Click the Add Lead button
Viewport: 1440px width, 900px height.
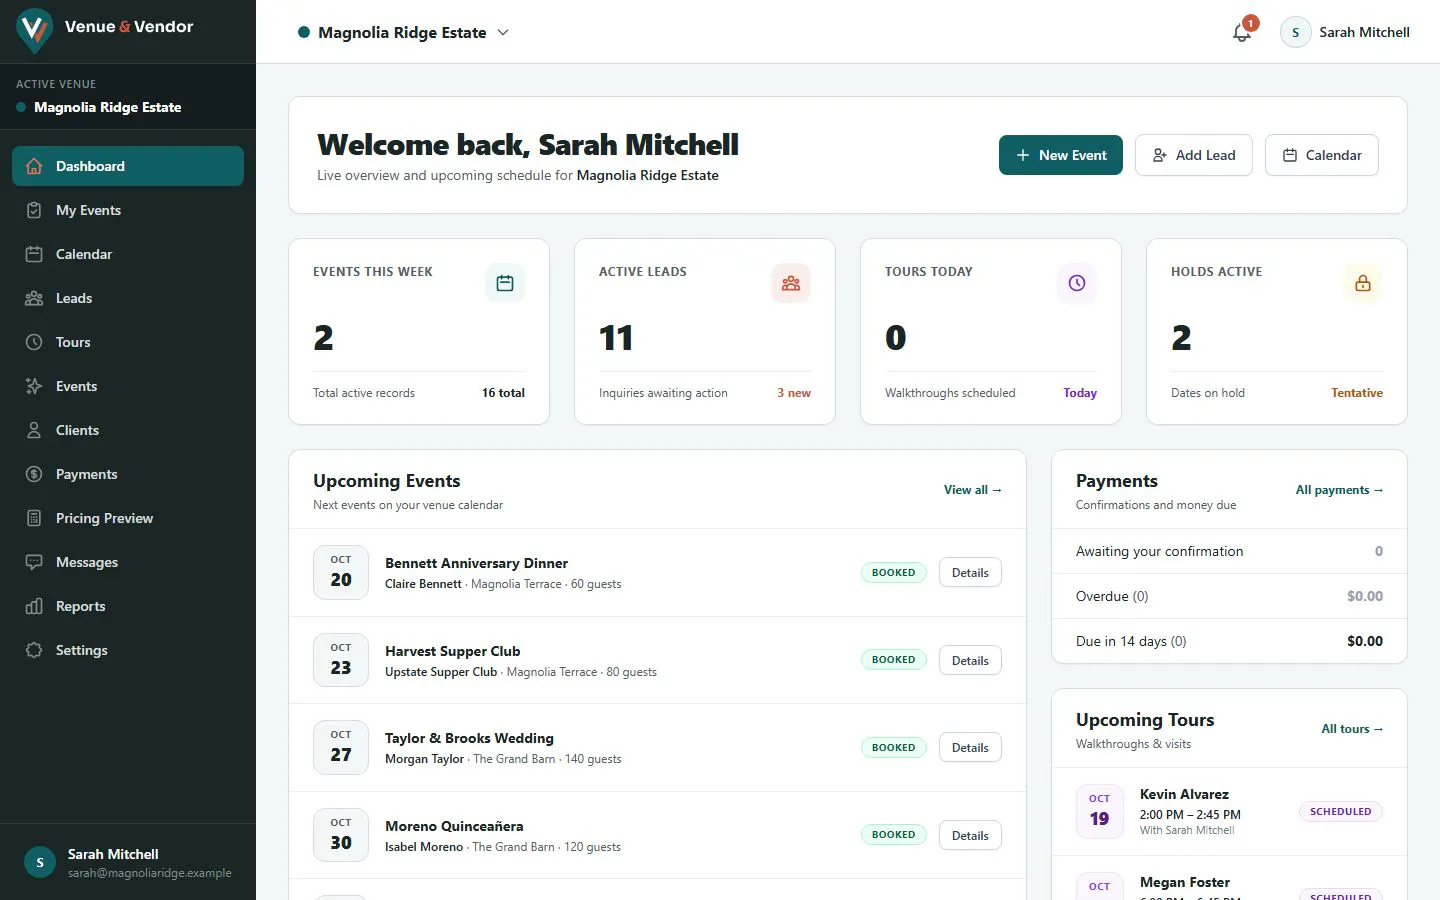point(1194,155)
